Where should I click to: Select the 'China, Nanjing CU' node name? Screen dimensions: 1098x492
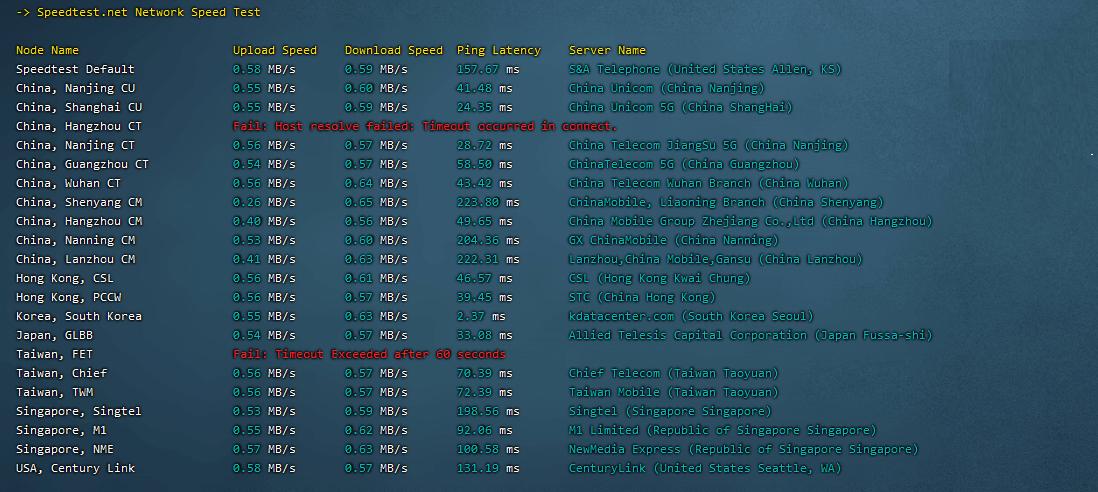point(75,88)
